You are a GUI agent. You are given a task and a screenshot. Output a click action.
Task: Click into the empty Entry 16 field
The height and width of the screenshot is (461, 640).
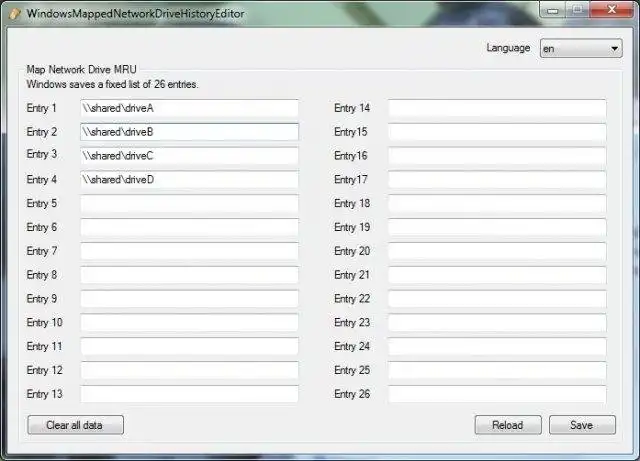point(497,156)
